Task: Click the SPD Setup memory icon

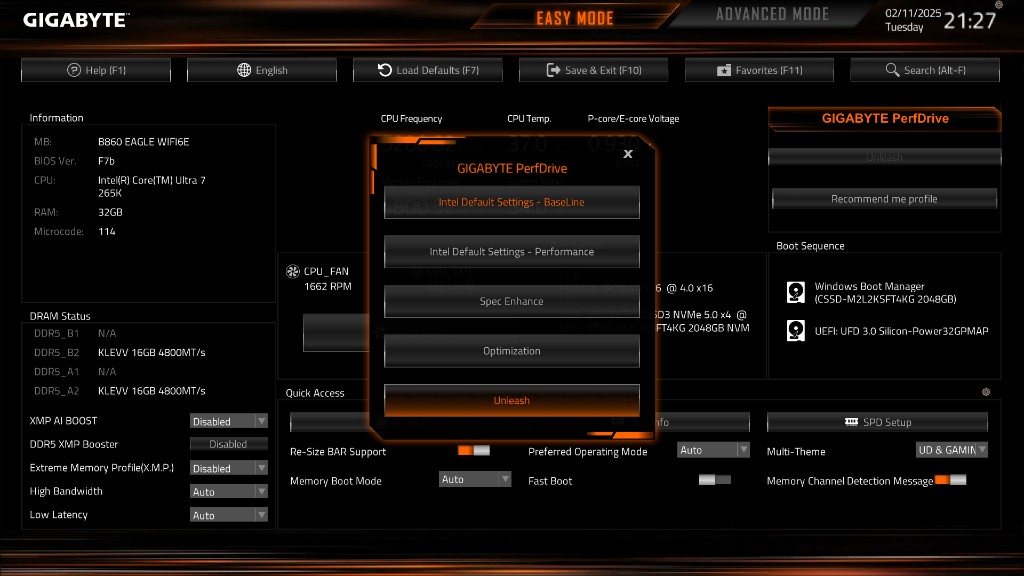Action: (x=851, y=422)
